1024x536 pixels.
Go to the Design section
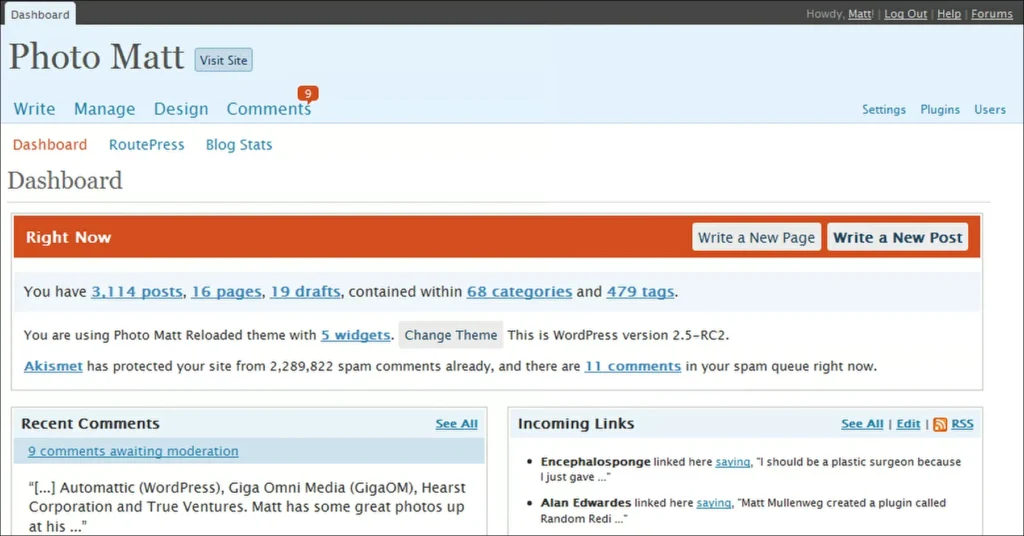click(181, 109)
